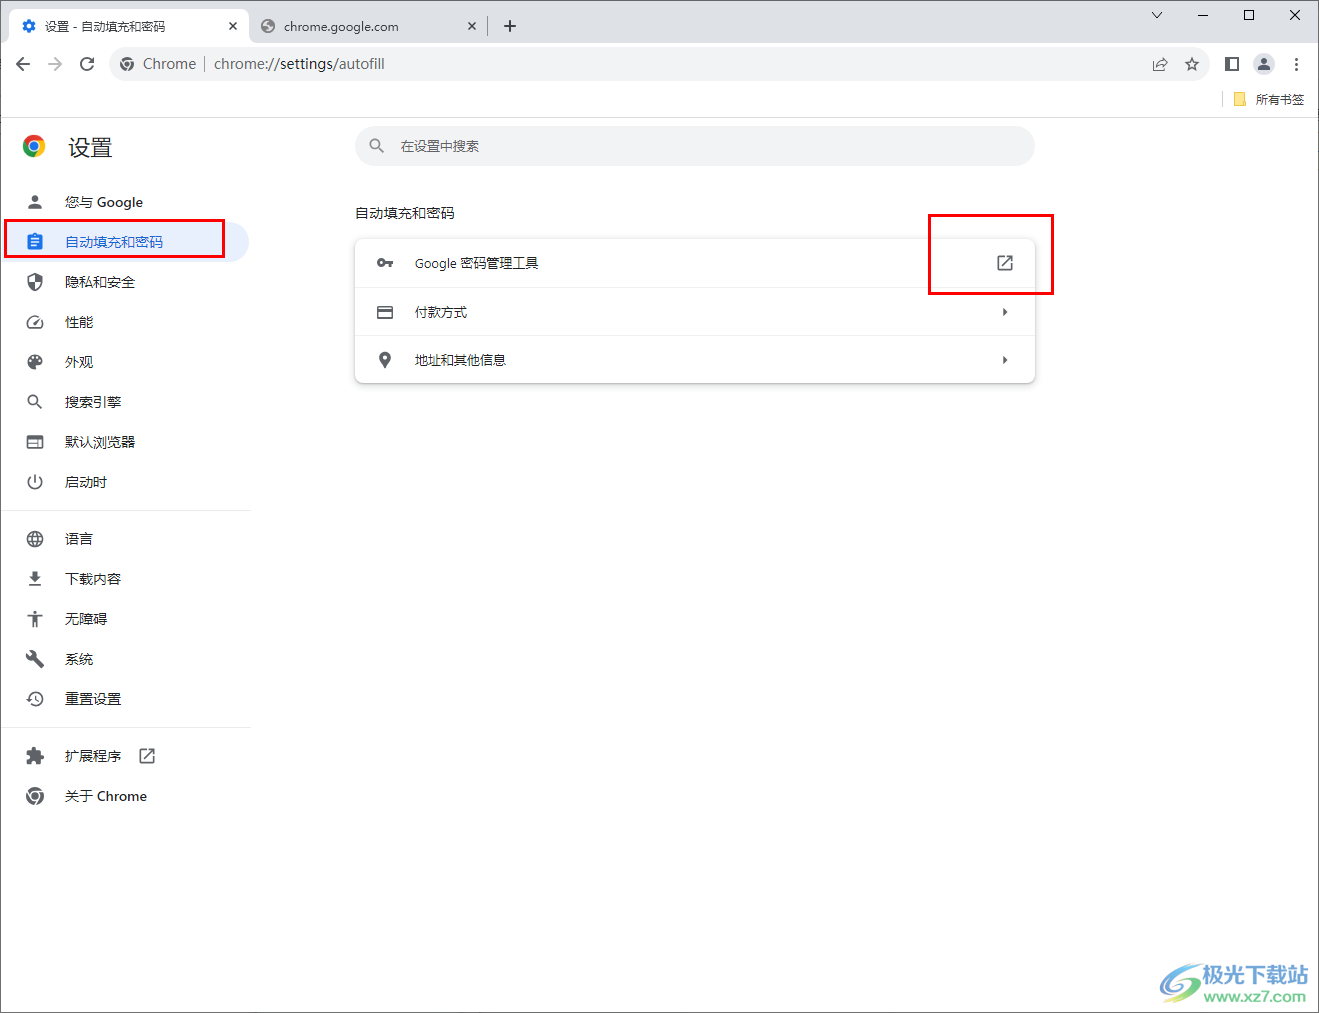
Task: Click the browser Back arrow
Action: 23,64
